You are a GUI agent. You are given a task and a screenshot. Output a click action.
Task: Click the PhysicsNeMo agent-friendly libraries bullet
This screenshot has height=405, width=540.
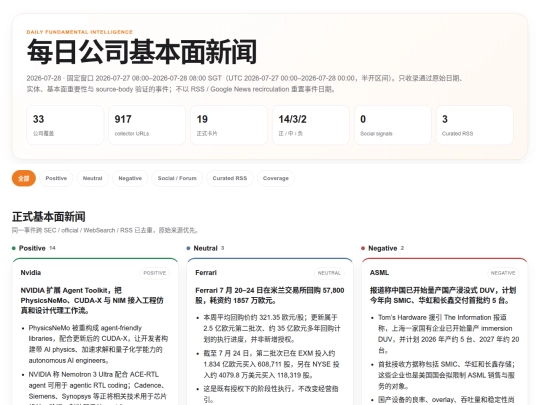(98, 344)
